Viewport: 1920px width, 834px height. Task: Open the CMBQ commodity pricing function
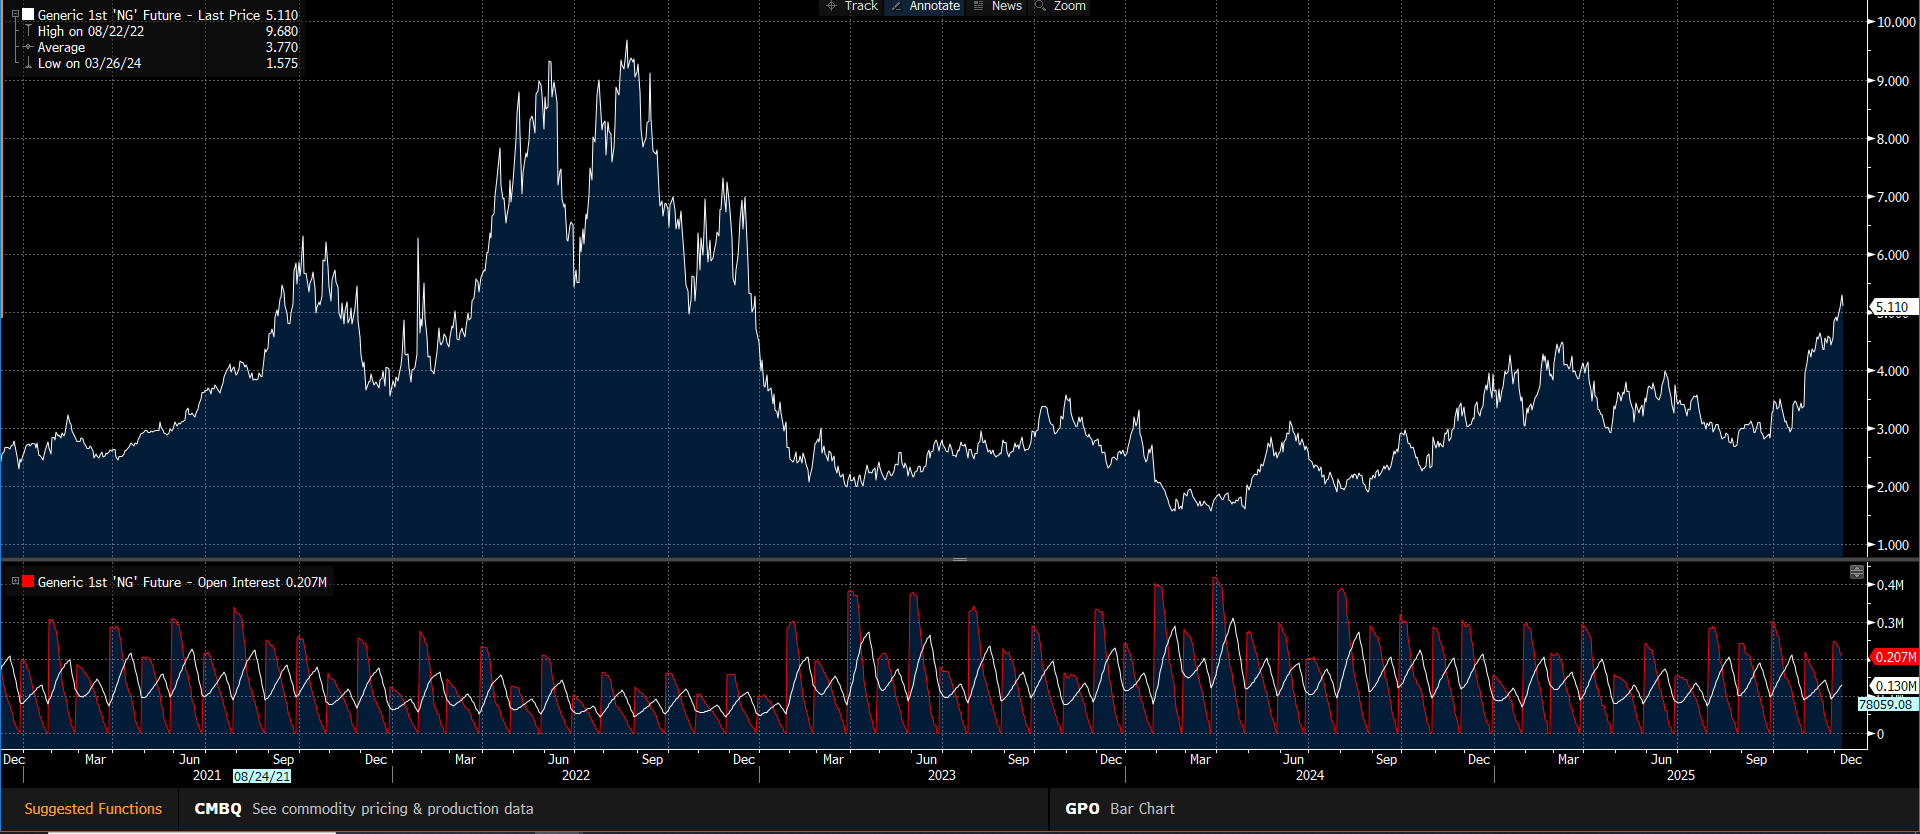(x=218, y=809)
